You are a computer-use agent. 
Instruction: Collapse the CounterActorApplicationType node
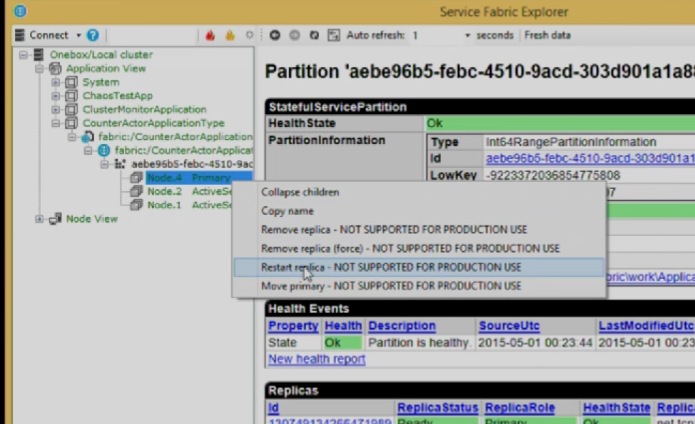click(55, 123)
